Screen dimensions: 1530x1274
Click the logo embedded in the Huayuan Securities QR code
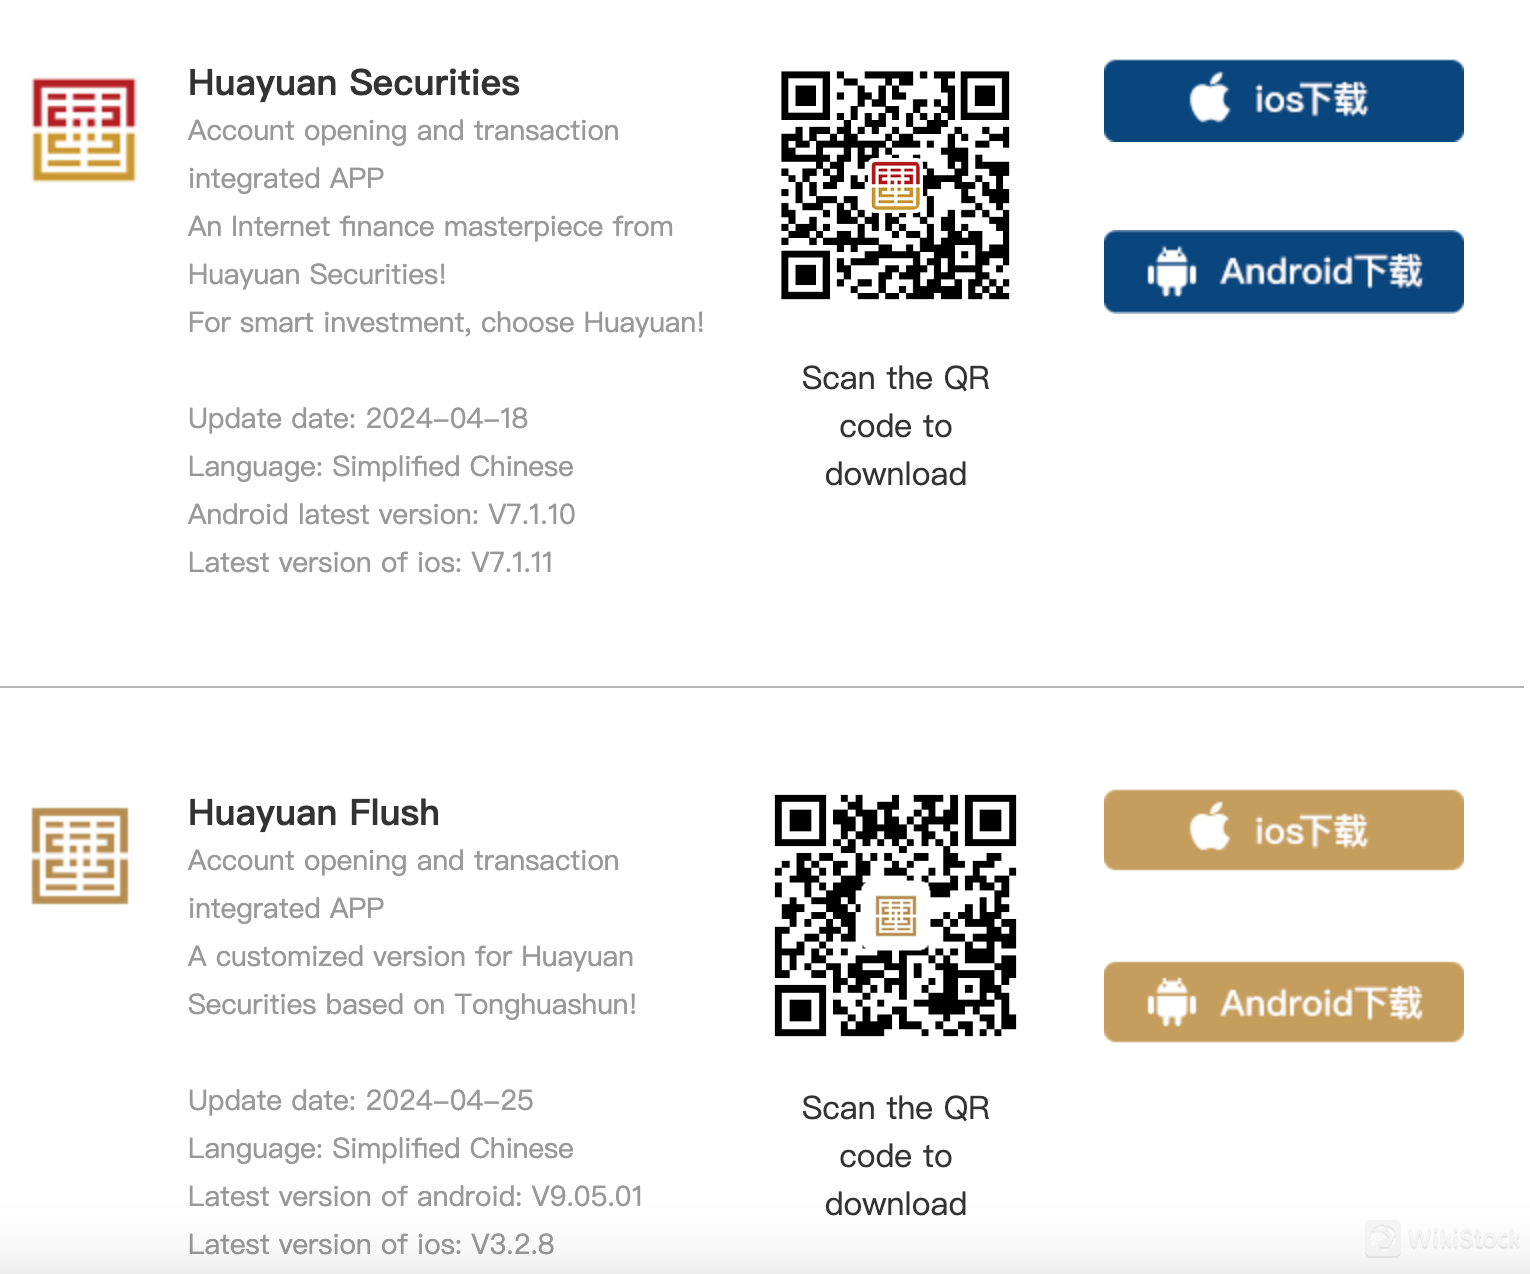[x=897, y=185]
